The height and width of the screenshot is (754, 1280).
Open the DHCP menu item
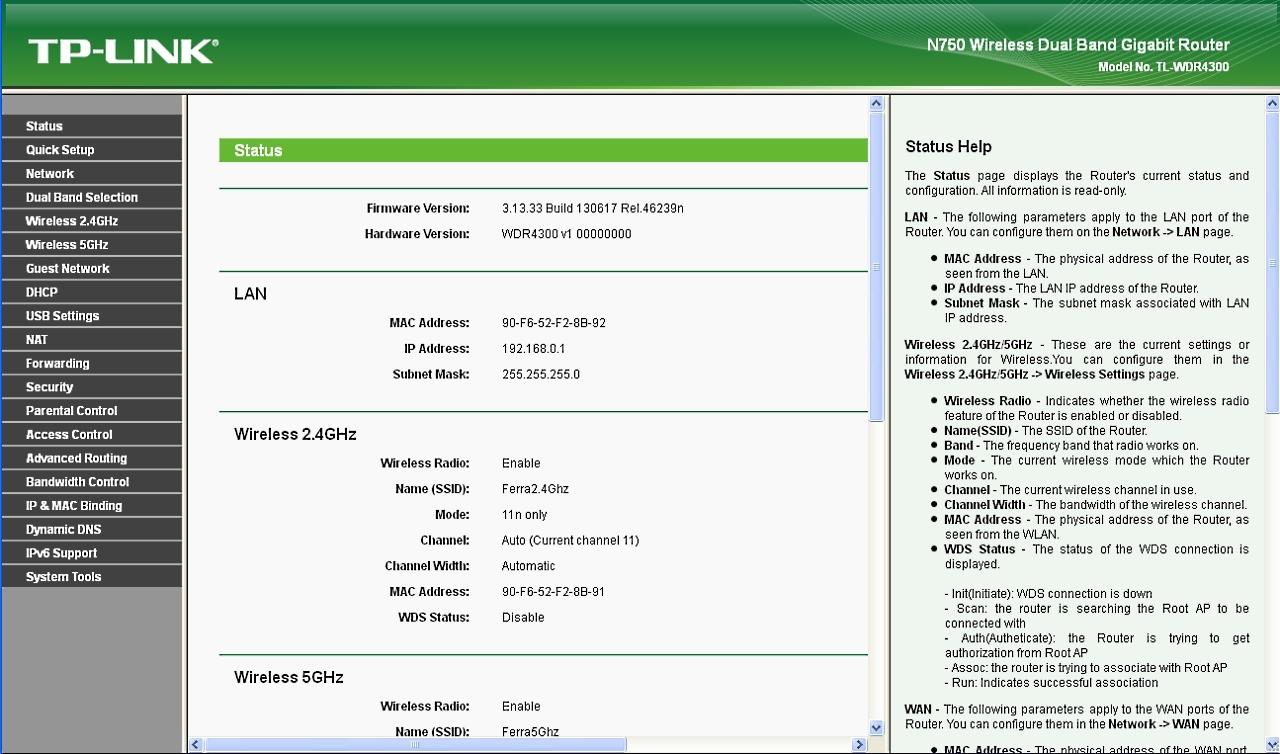42,292
